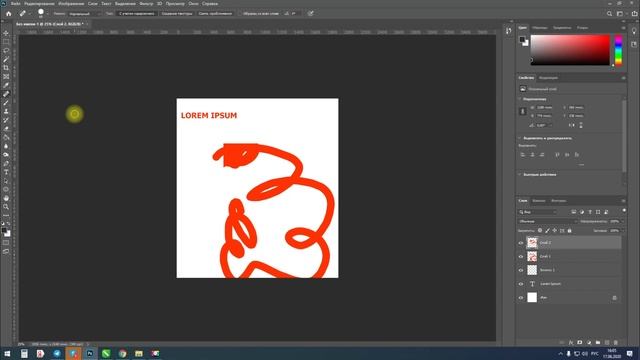Open the History panel icon beside the canvas
Viewport: 640px width, 360px height.
pos(509,31)
